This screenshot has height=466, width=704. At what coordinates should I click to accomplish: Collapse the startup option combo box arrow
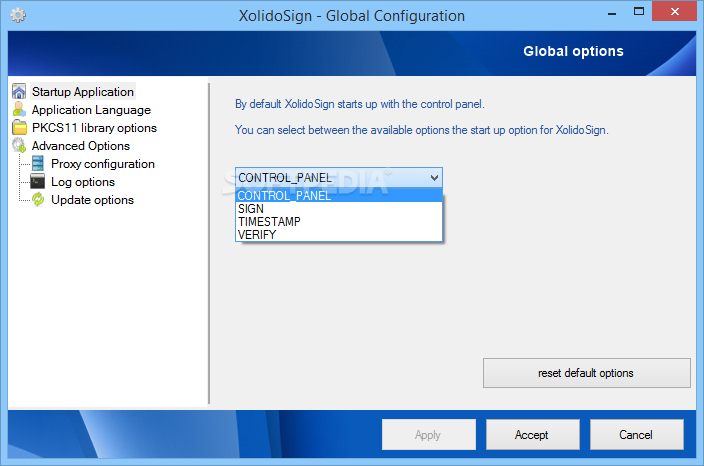coord(434,178)
